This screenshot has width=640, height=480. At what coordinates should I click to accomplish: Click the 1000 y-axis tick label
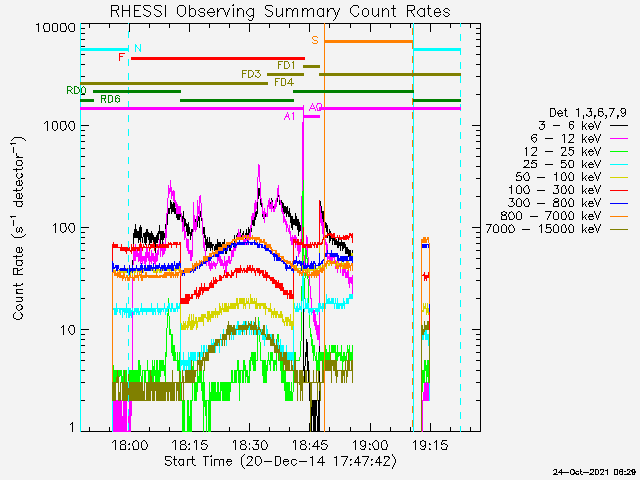[60, 126]
